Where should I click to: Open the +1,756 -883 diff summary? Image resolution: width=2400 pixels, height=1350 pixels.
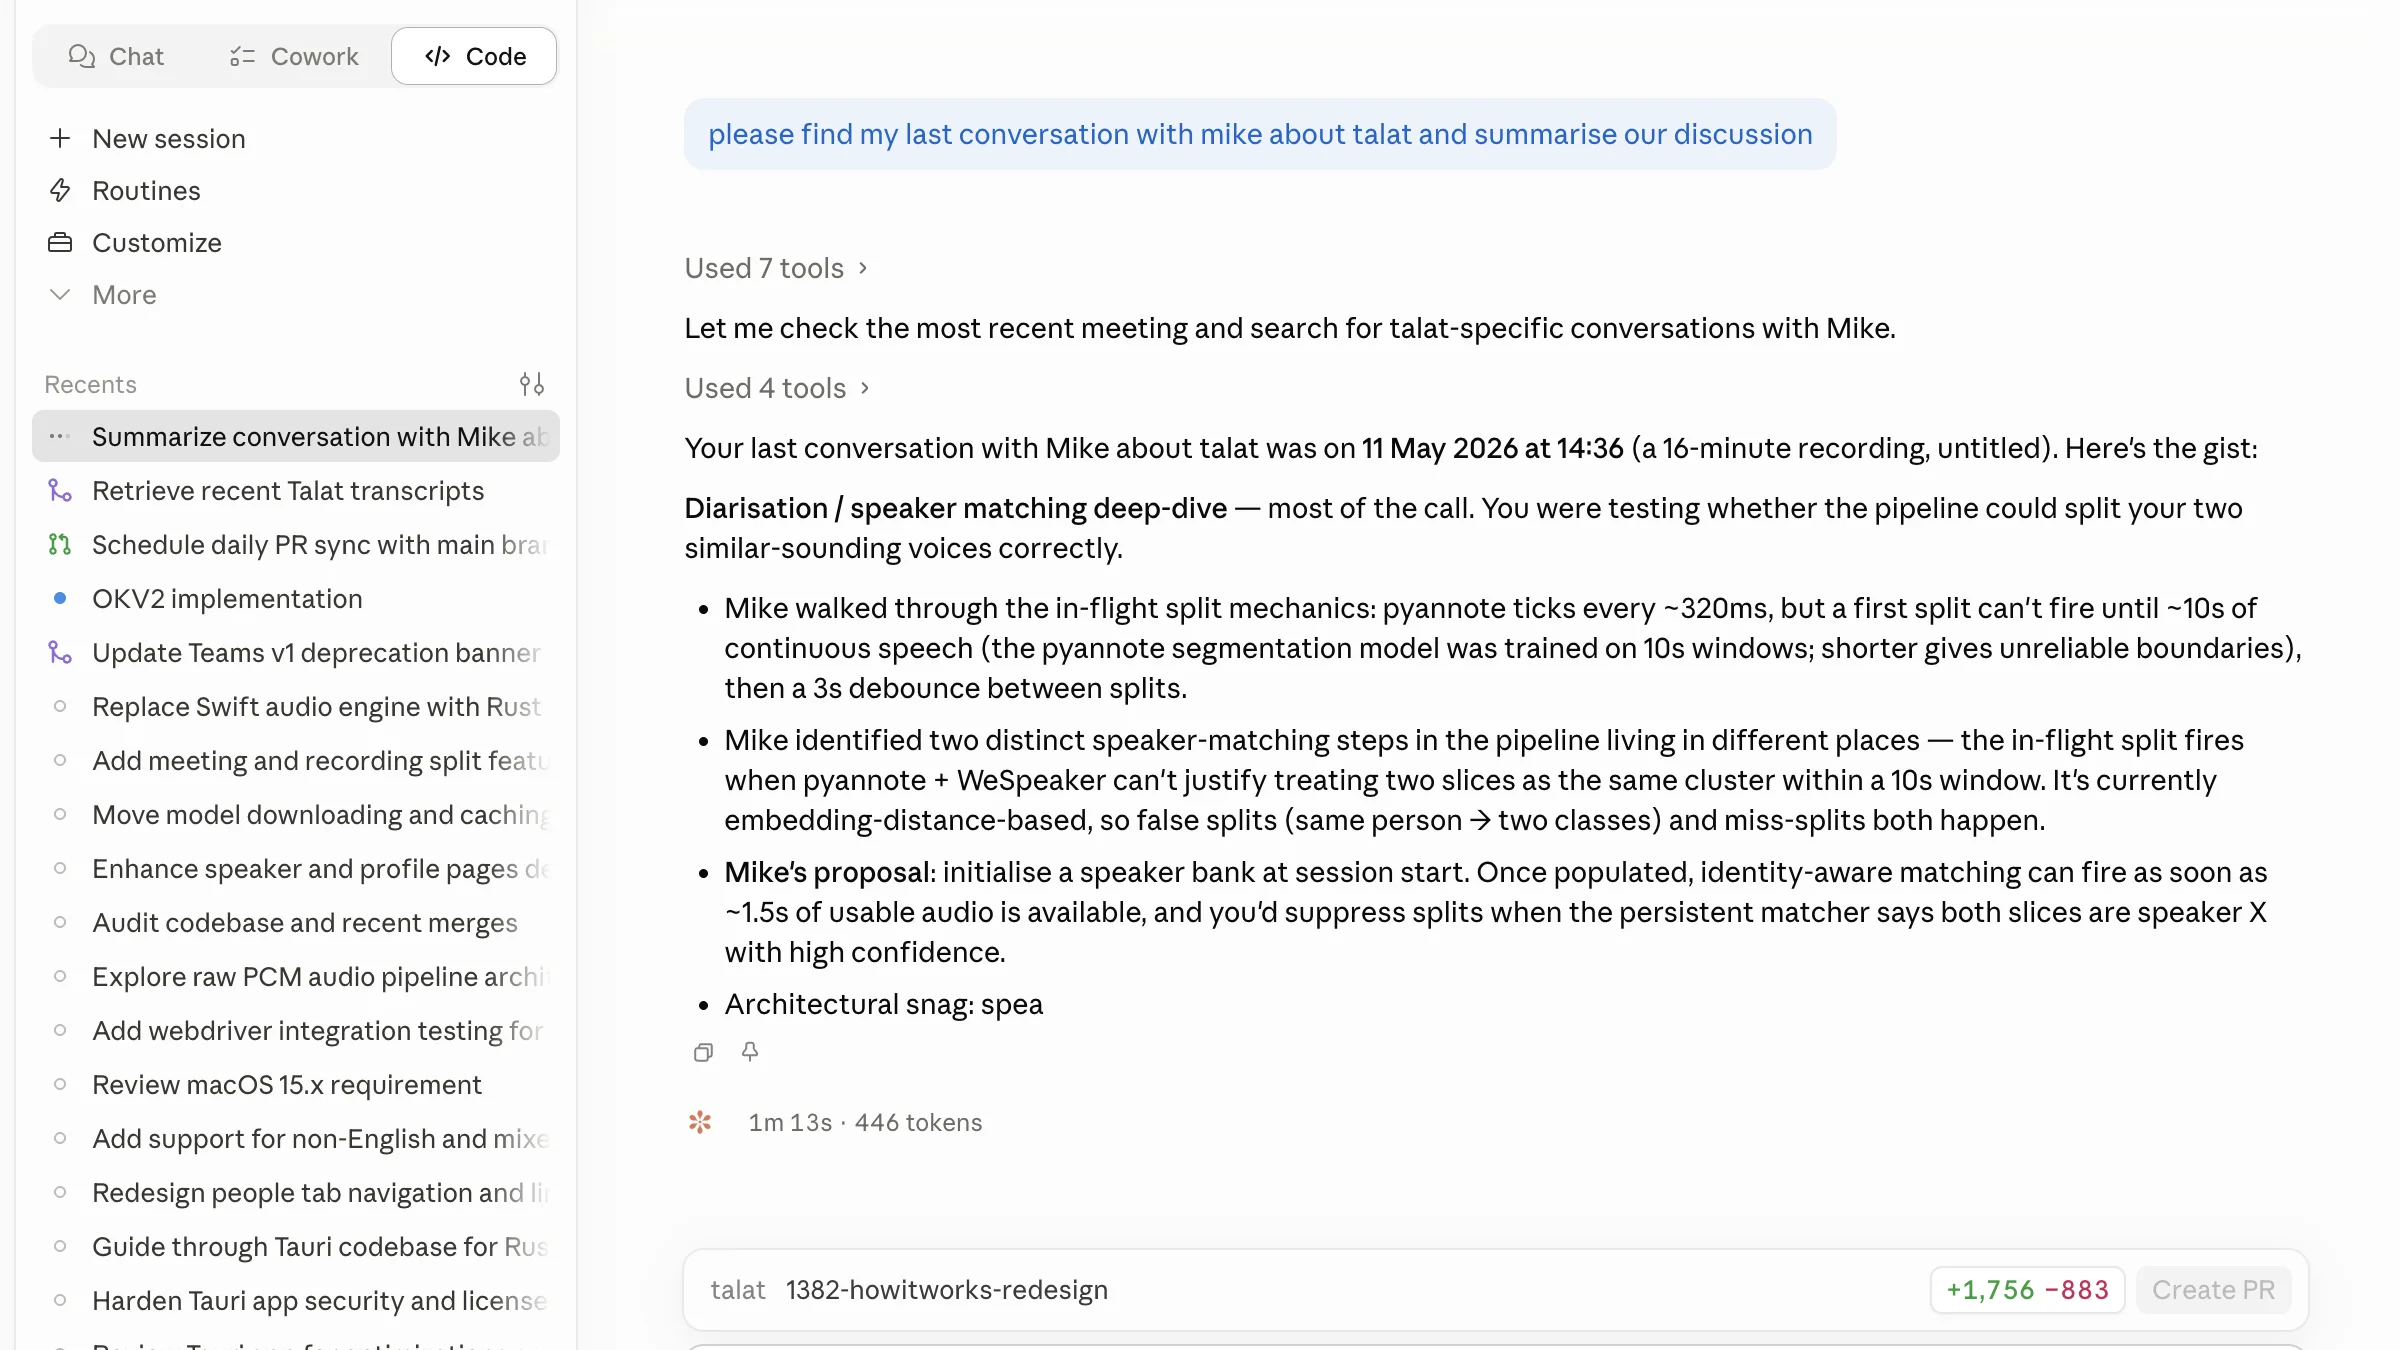(x=2027, y=1290)
